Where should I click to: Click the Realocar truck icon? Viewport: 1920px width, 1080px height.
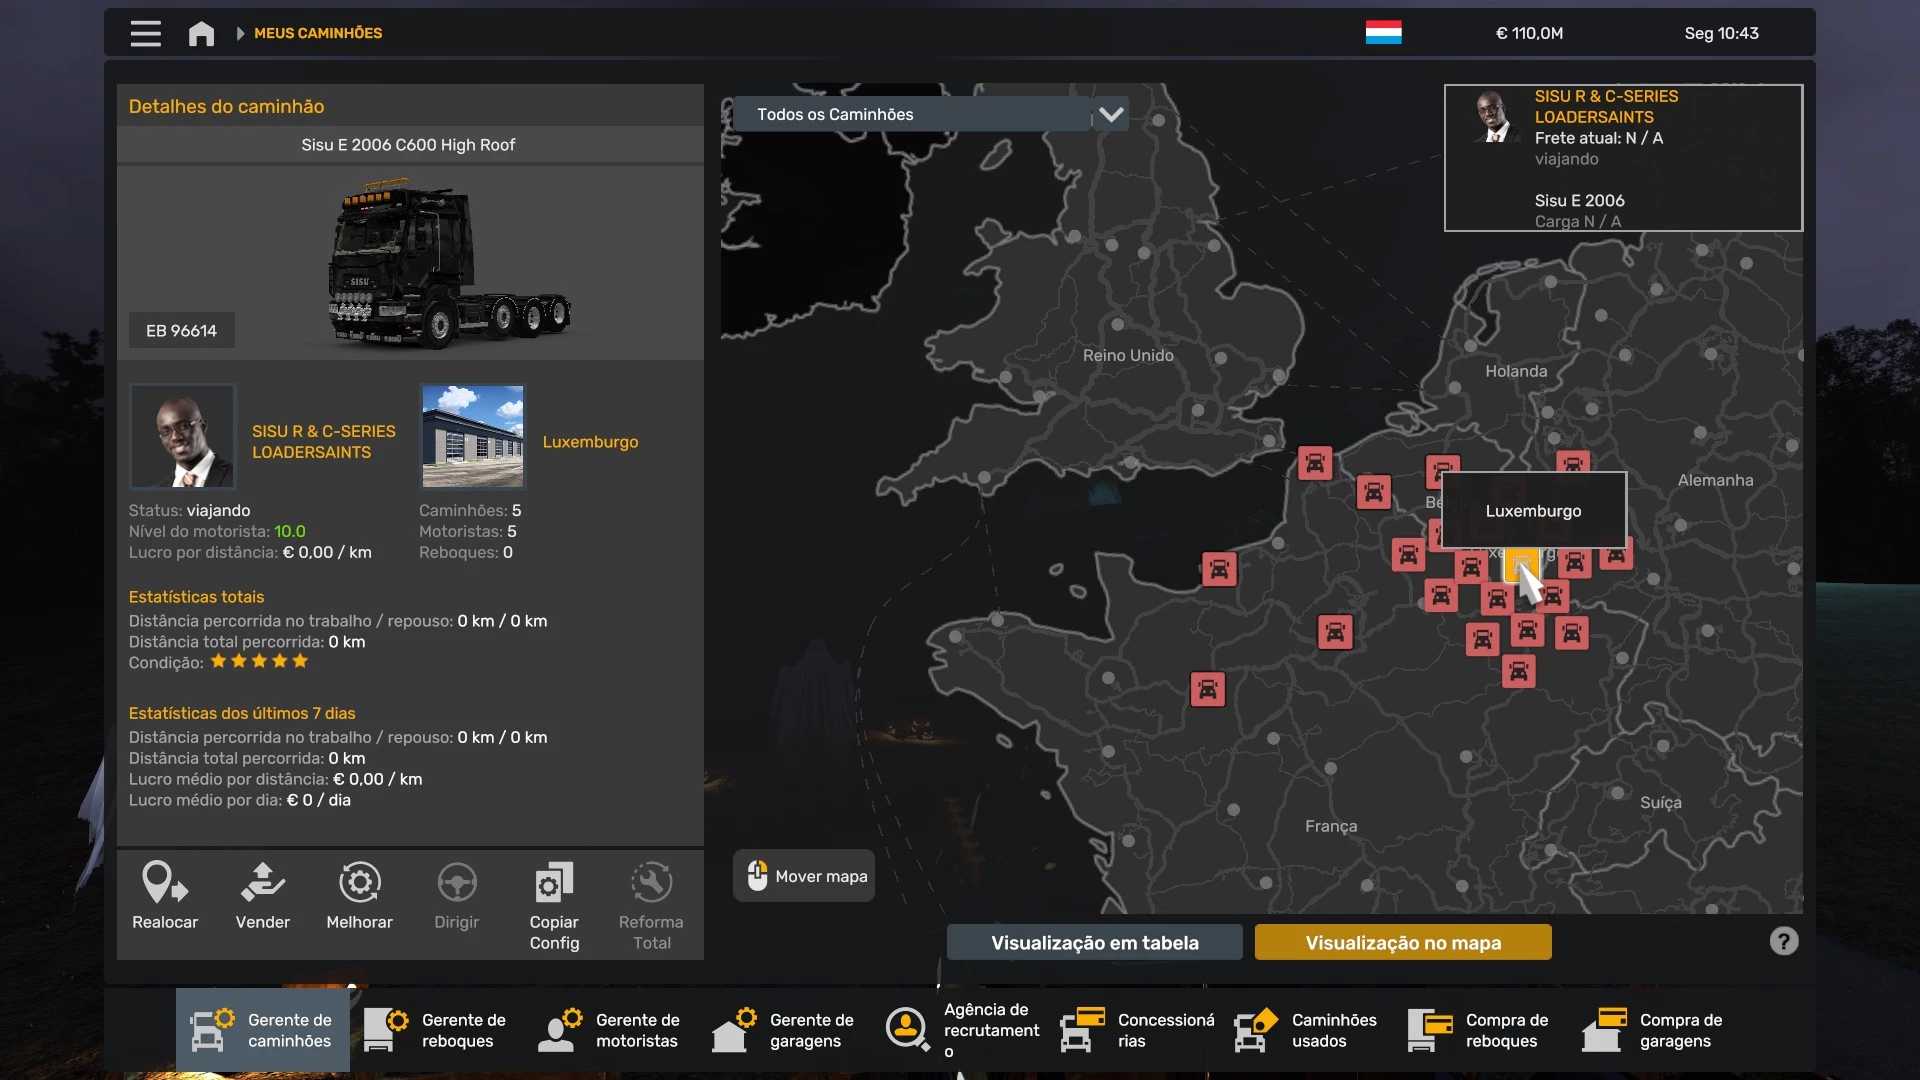165,883
